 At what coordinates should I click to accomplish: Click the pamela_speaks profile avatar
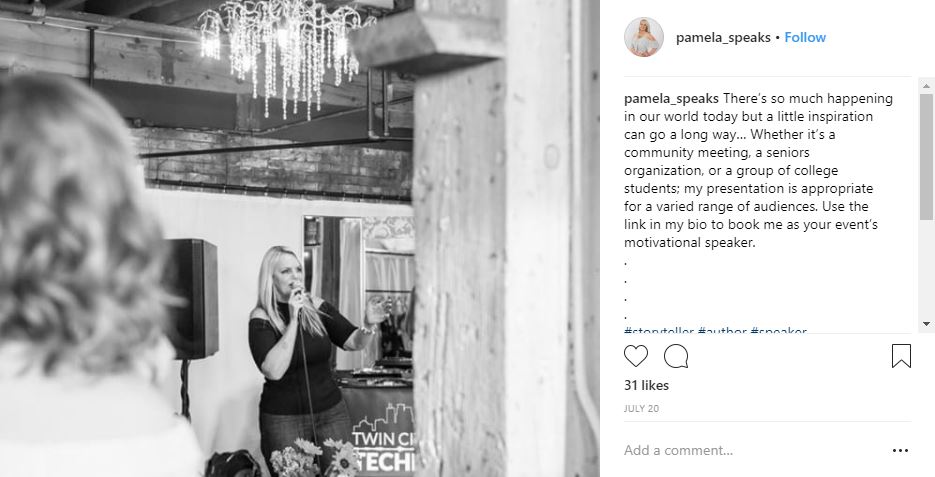[644, 37]
